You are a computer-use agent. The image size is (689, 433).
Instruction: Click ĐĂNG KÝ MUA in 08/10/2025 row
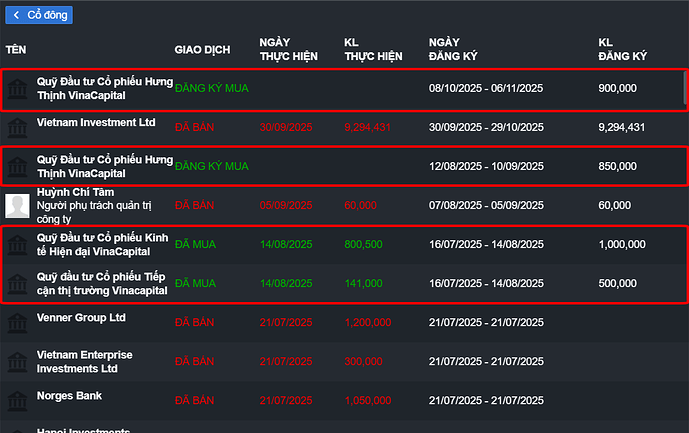[212, 88]
